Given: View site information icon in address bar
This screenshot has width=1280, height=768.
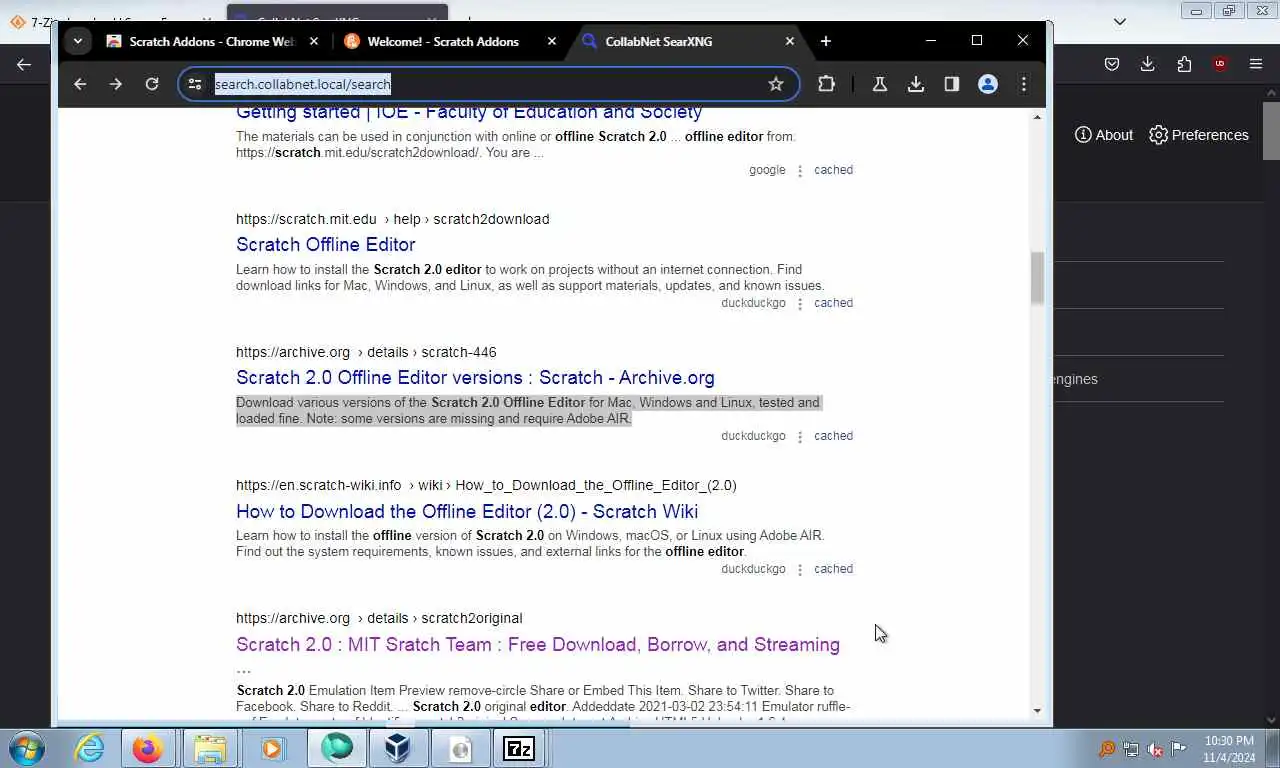Looking at the screenshot, I should (x=196, y=84).
